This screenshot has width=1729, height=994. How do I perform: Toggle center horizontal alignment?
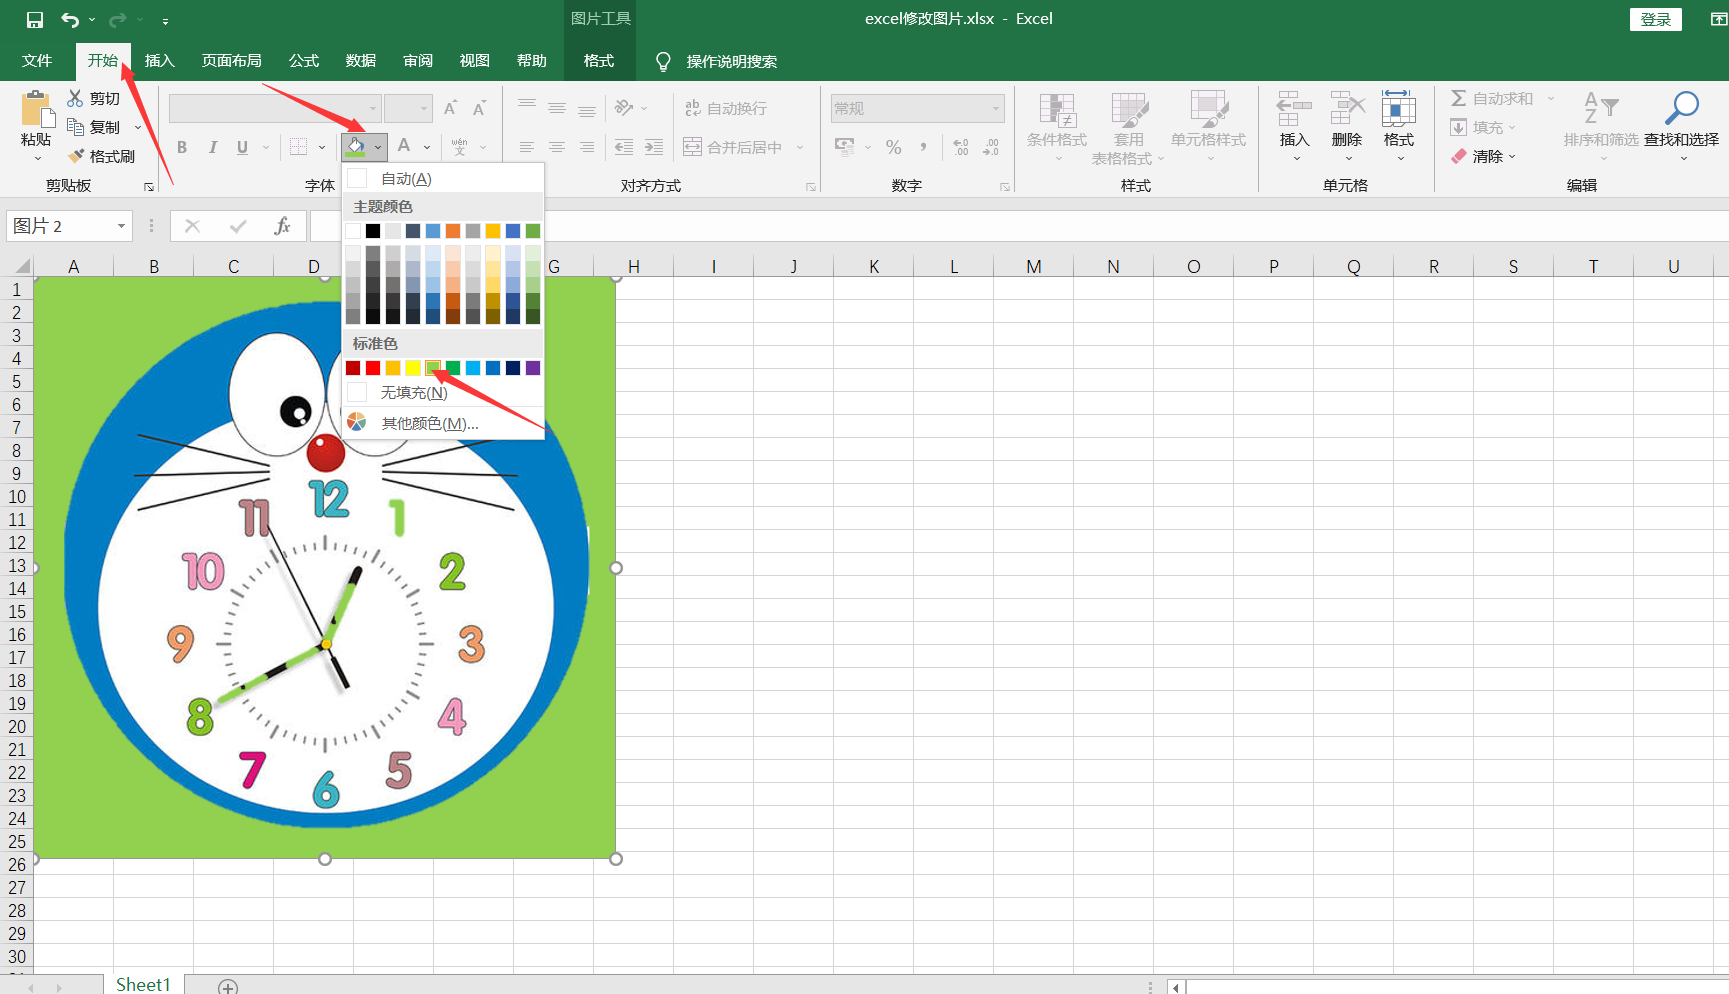[557, 147]
